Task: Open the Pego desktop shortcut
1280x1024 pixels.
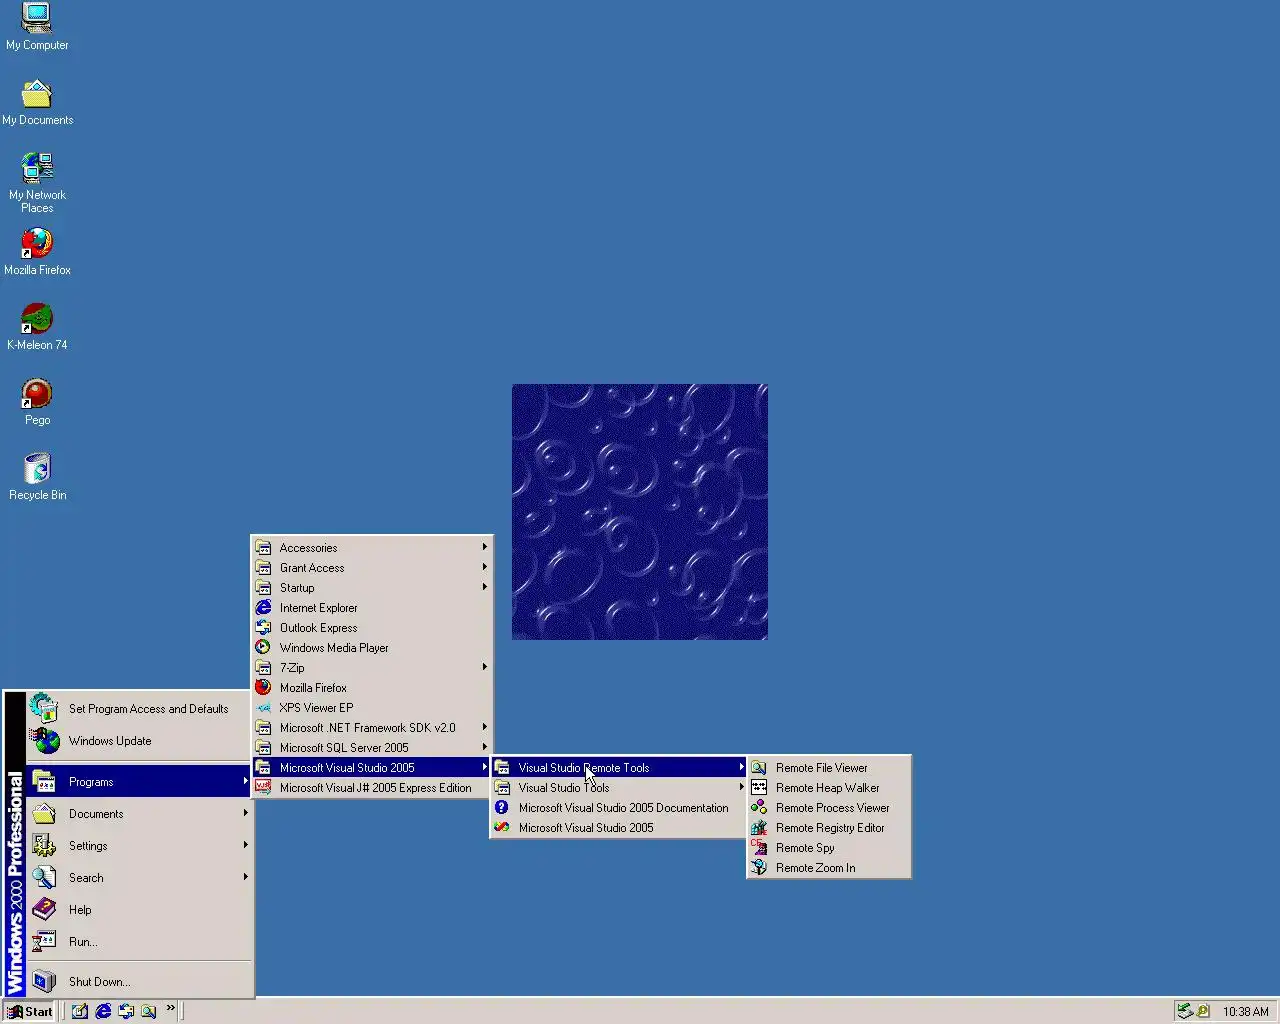Action: pyautogui.click(x=37, y=402)
